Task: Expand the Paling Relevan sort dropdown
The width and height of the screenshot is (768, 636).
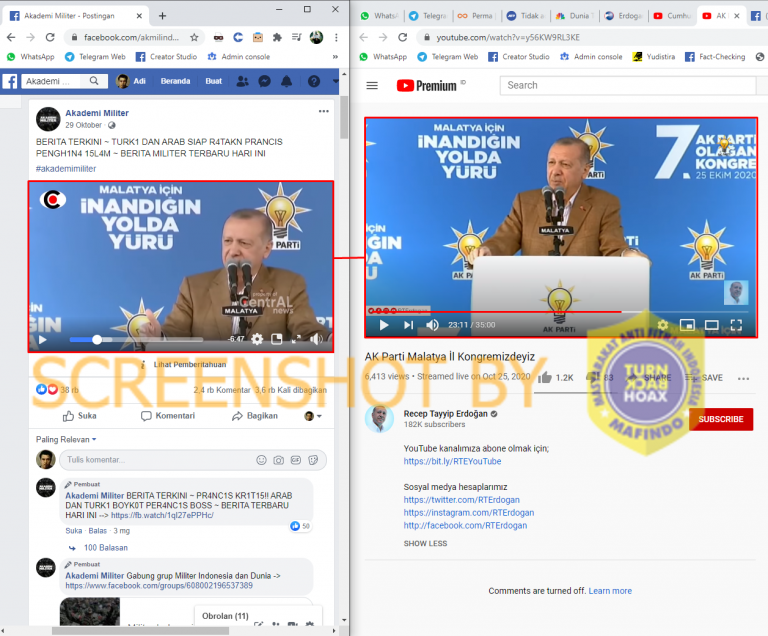Action: 66,440
